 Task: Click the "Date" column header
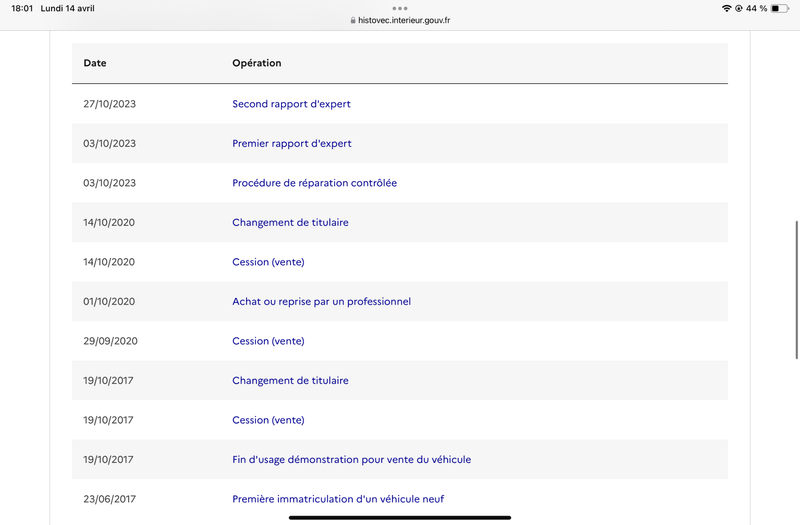[x=95, y=63]
